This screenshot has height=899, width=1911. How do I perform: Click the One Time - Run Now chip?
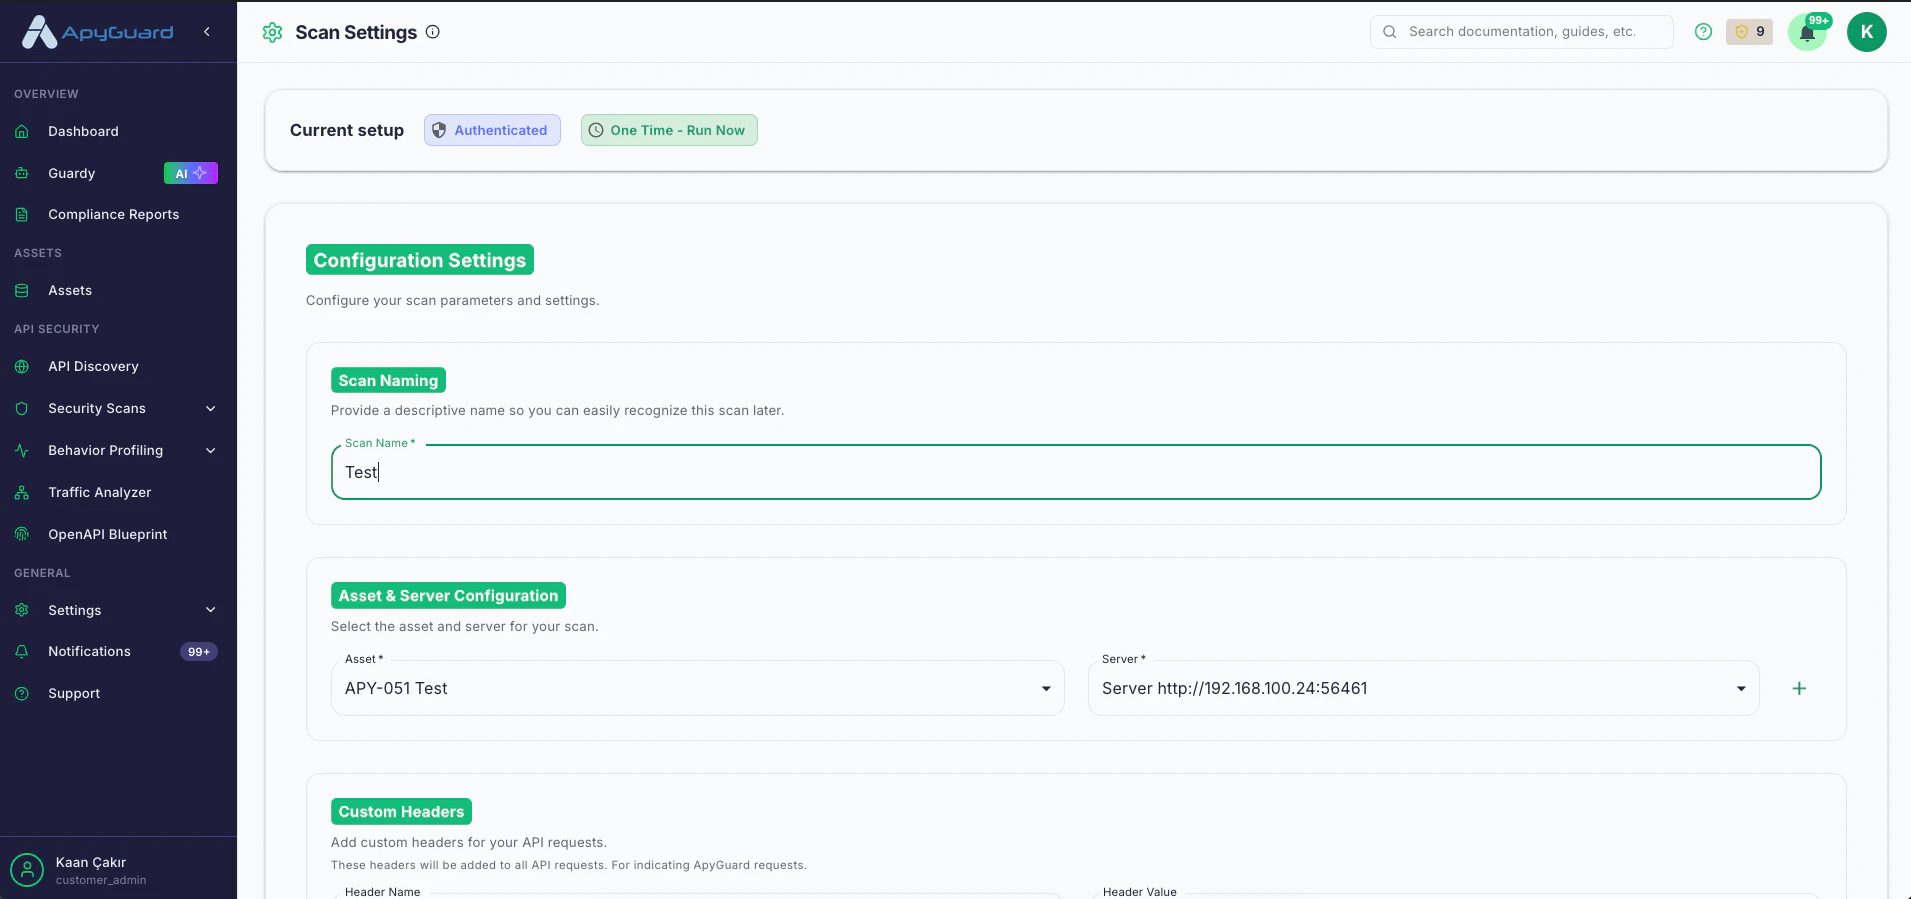[669, 130]
